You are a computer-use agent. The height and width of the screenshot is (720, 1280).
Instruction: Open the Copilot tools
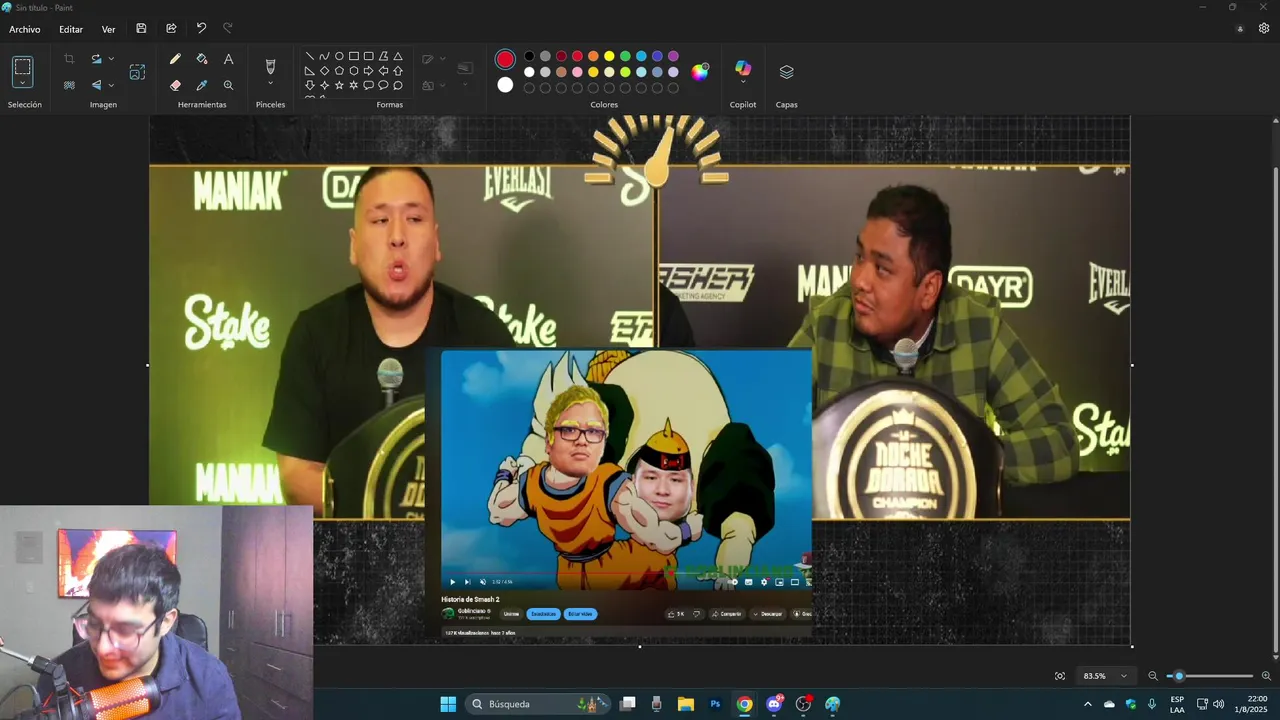742,68
